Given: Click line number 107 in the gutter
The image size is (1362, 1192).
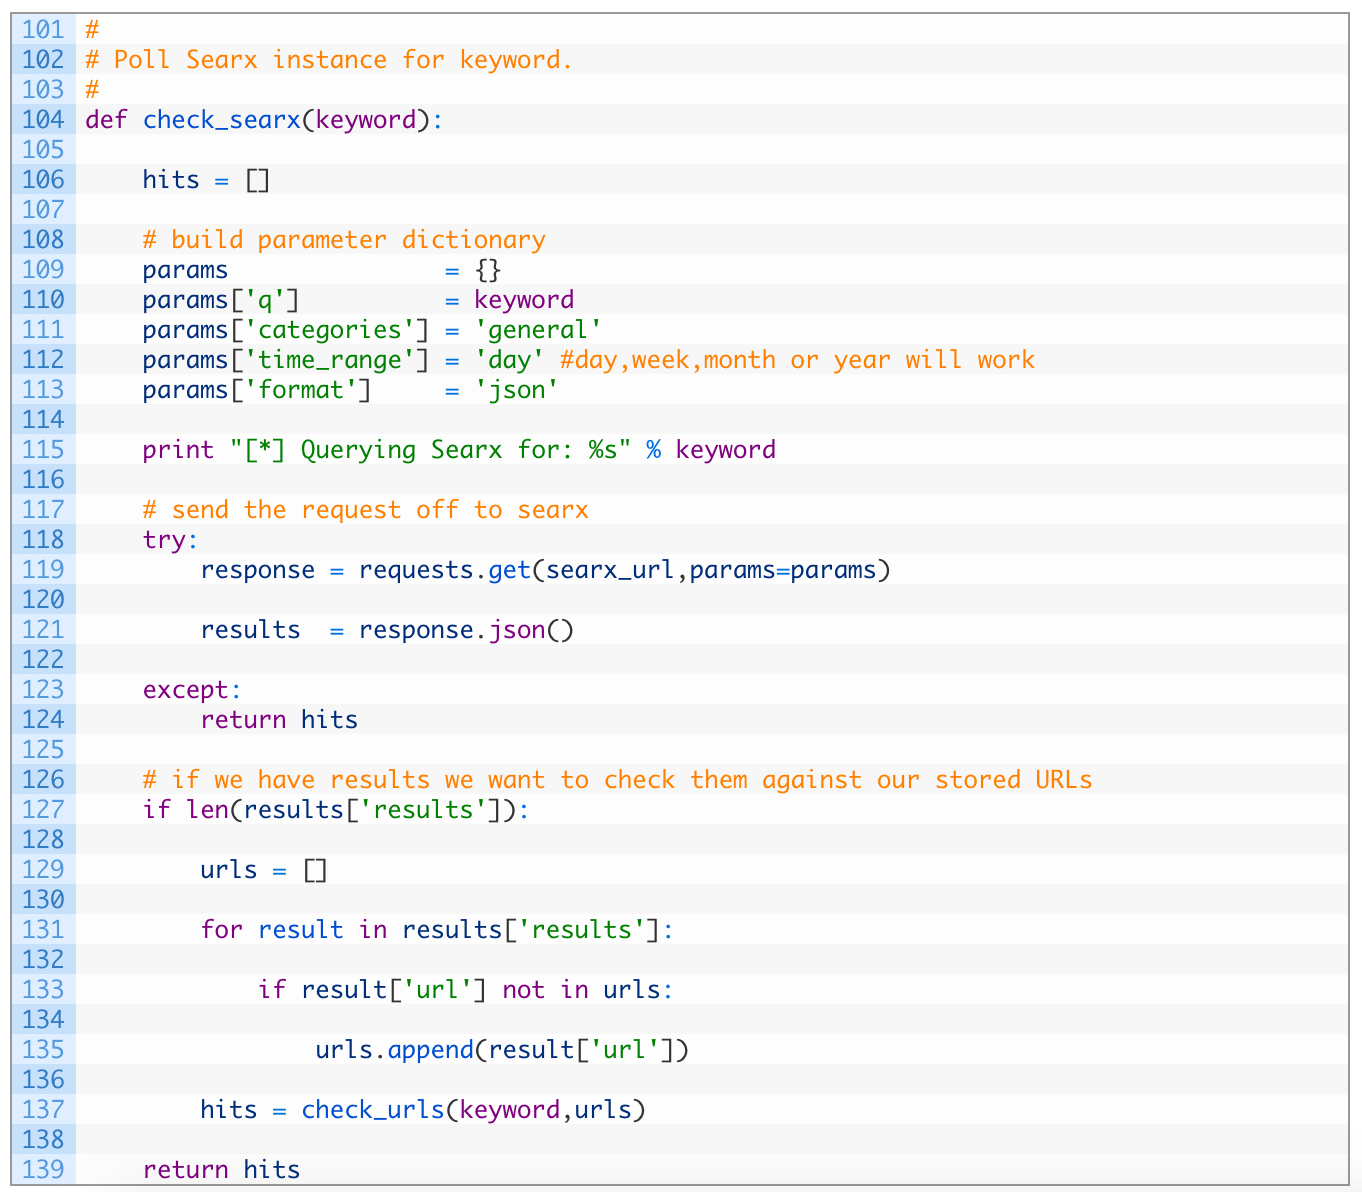Looking at the screenshot, I should [x=43, y=210].
